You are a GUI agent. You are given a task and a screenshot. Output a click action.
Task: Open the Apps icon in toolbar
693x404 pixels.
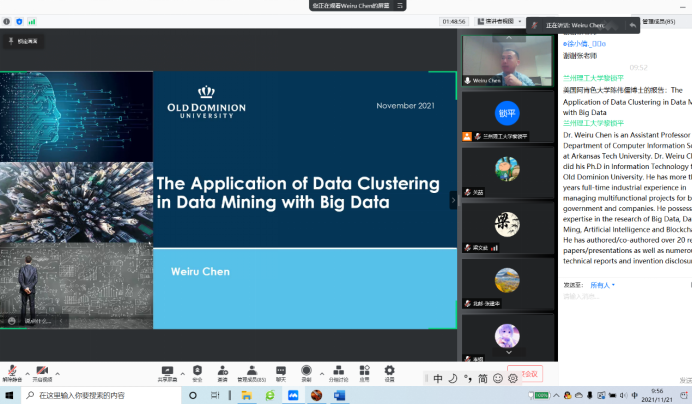tap(364, 371)
